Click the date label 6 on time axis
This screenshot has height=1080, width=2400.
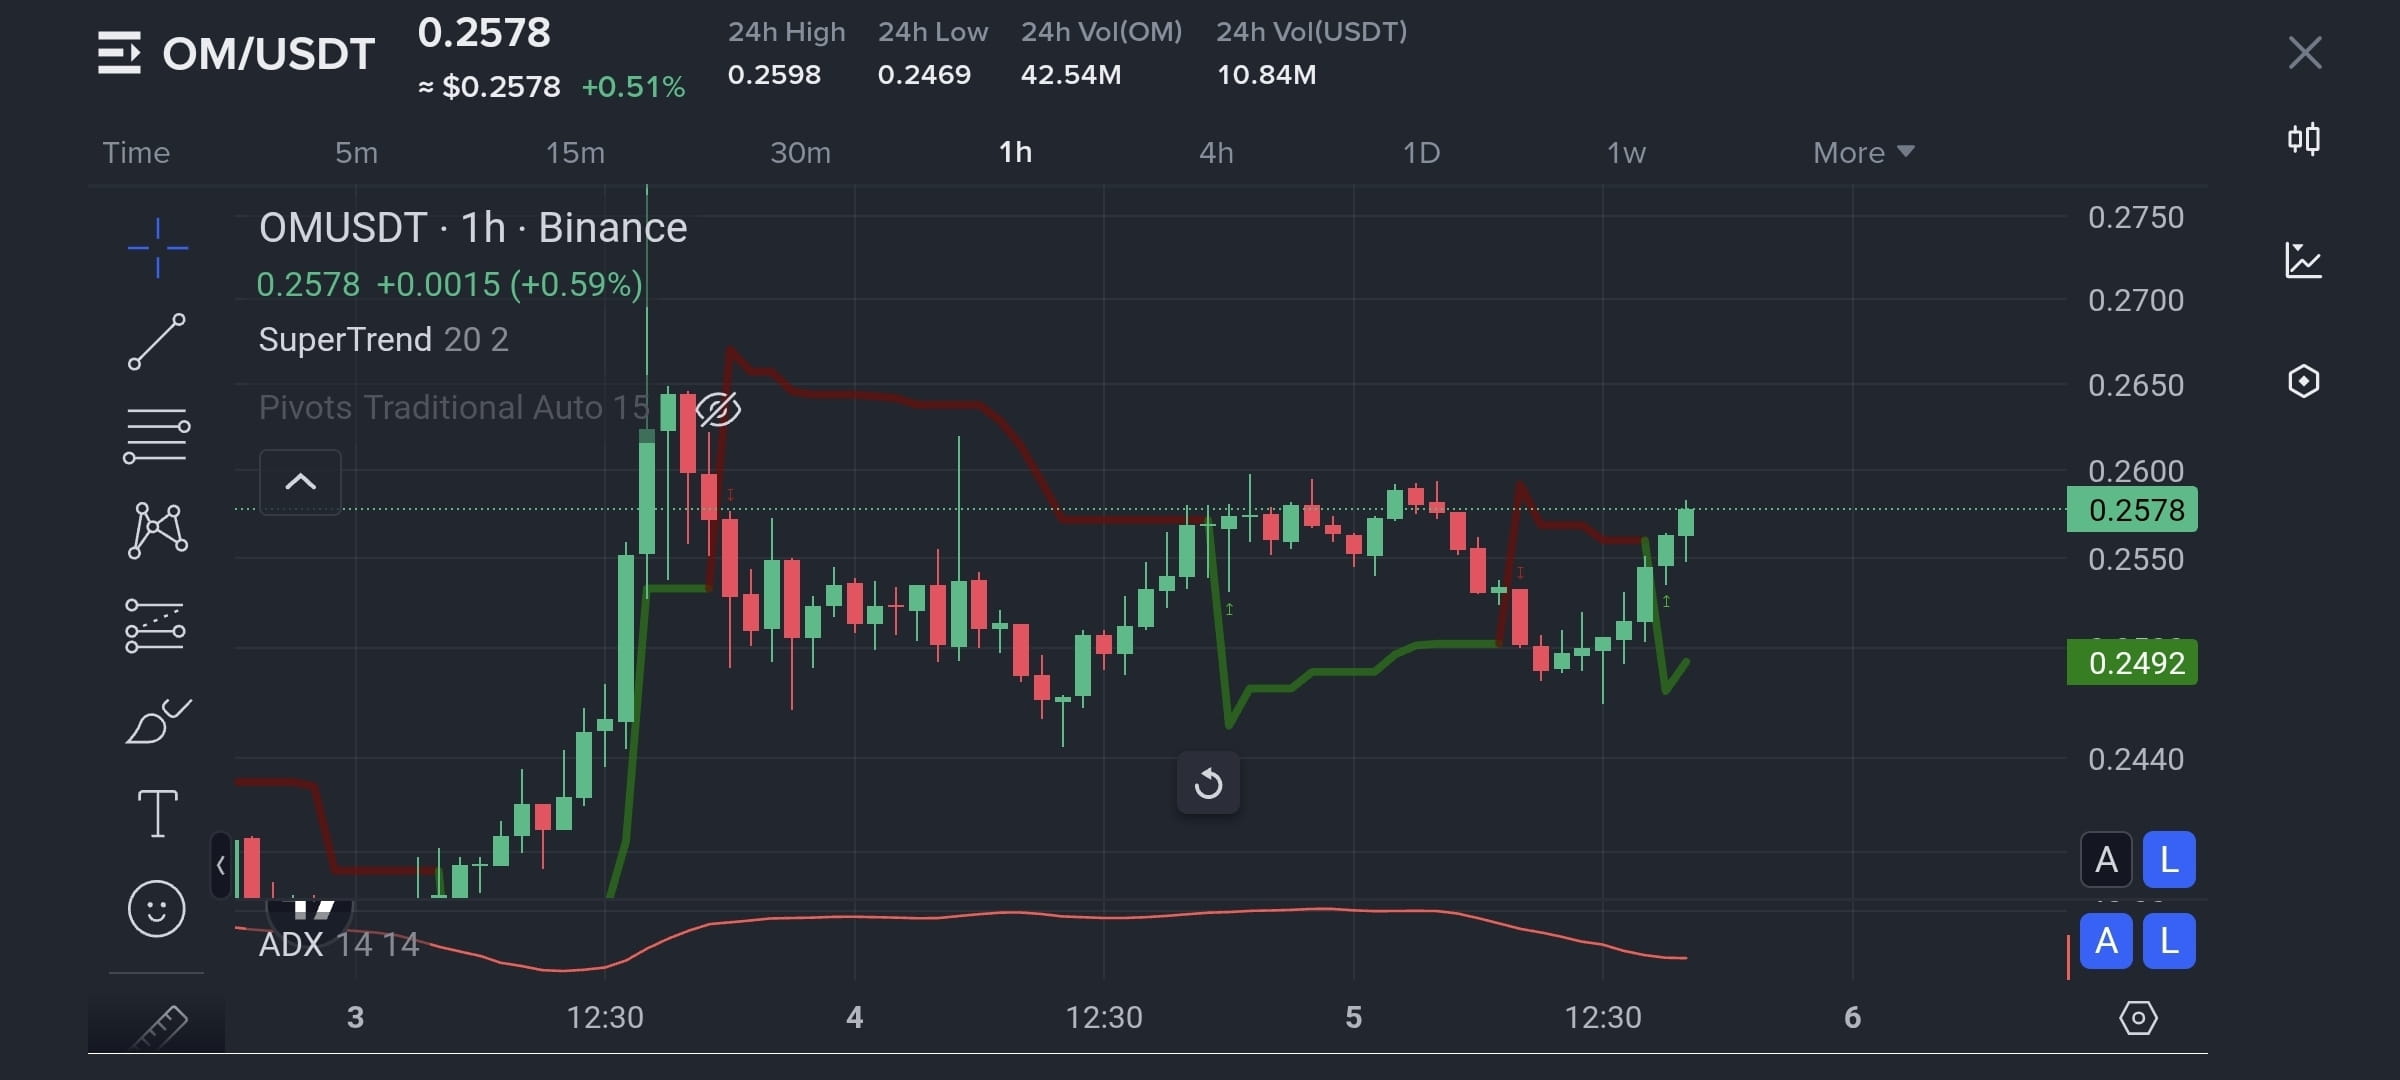[1852, 1018]
